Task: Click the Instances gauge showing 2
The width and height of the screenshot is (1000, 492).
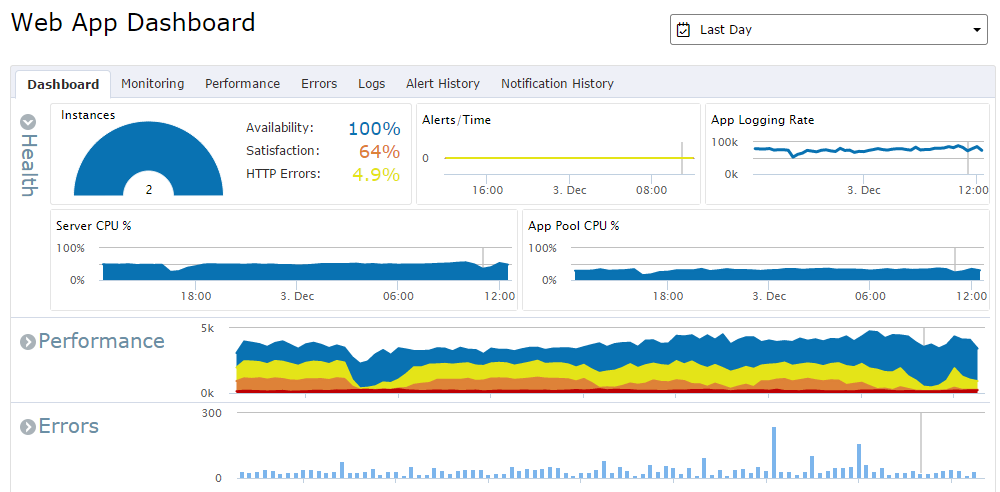Action: point(149,158)
